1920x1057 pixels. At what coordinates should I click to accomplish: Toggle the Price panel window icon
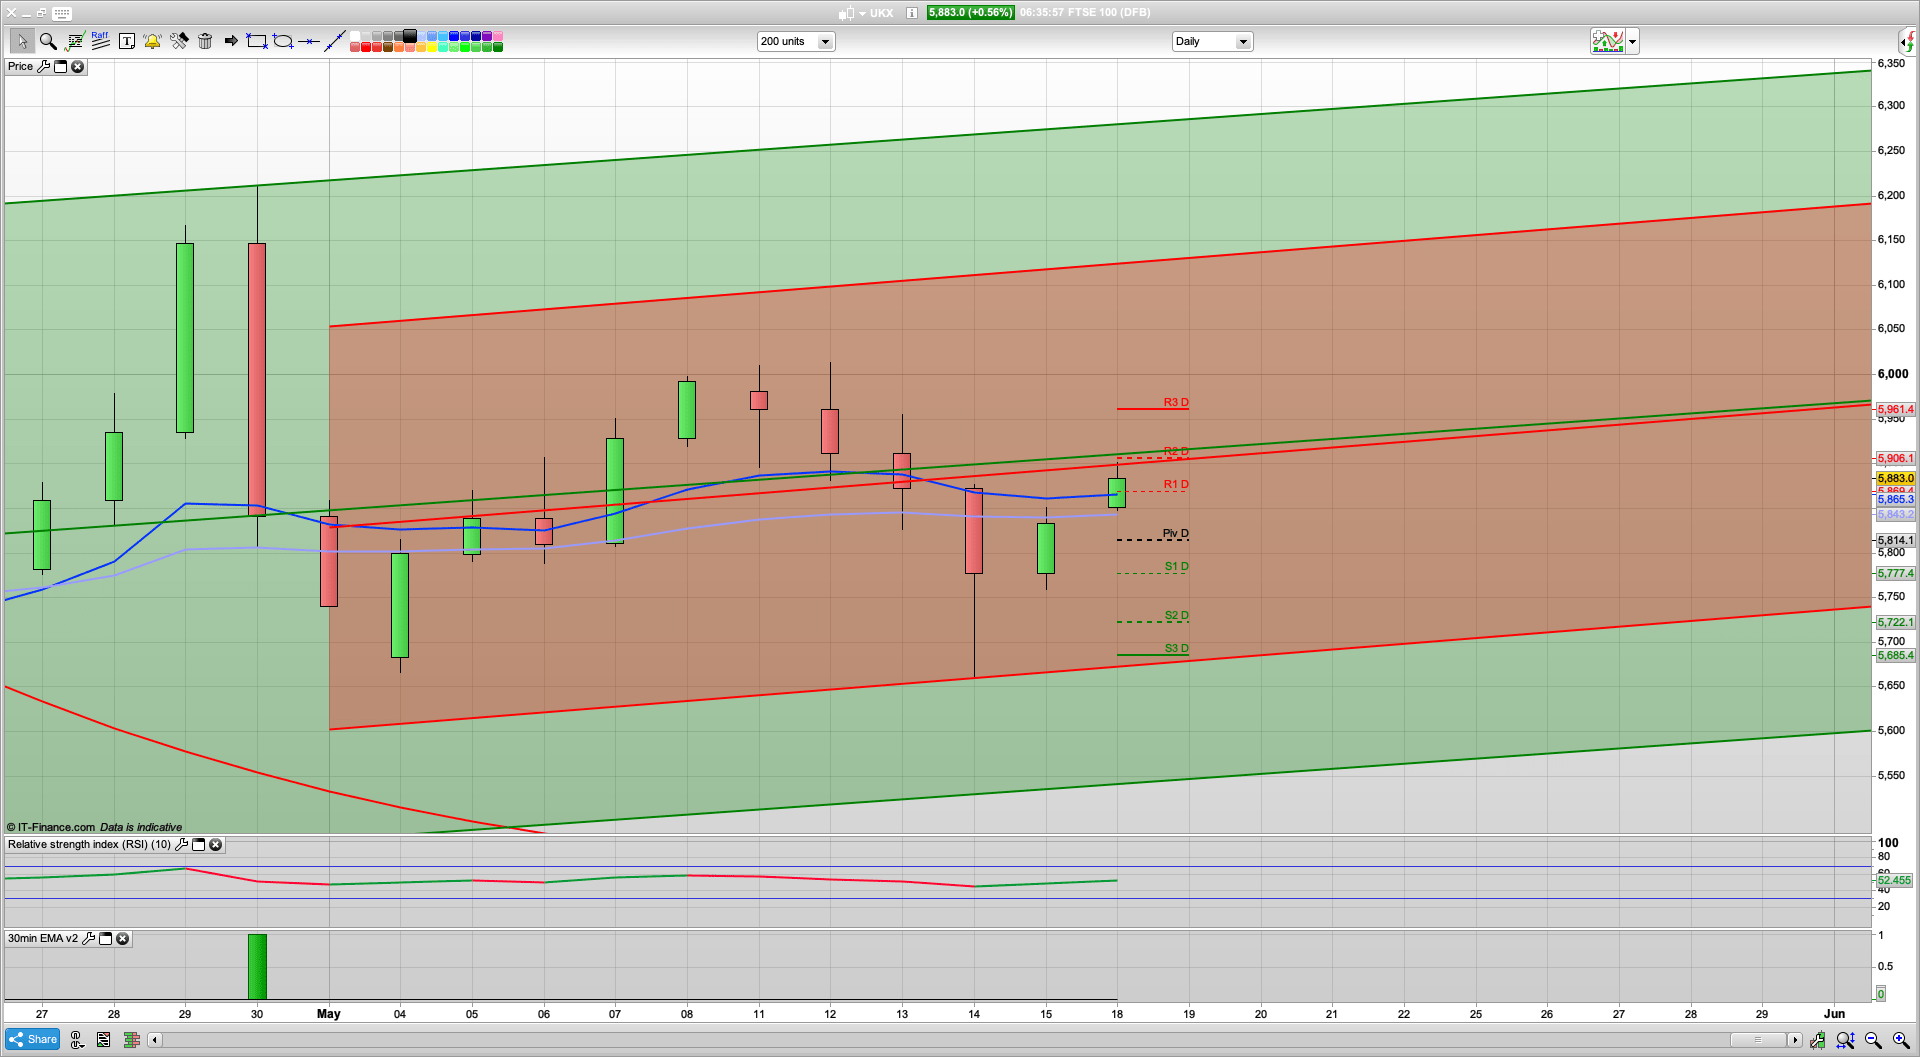60,67
